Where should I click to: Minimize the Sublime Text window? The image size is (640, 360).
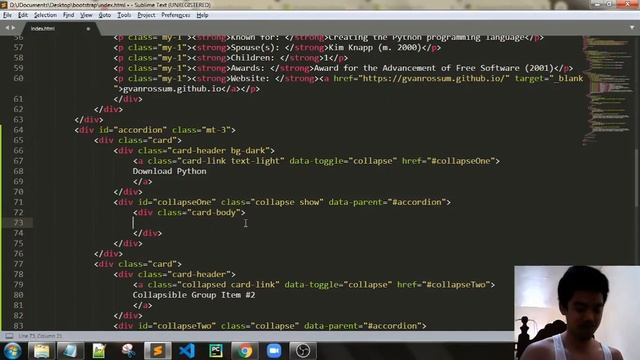(598, 4)
